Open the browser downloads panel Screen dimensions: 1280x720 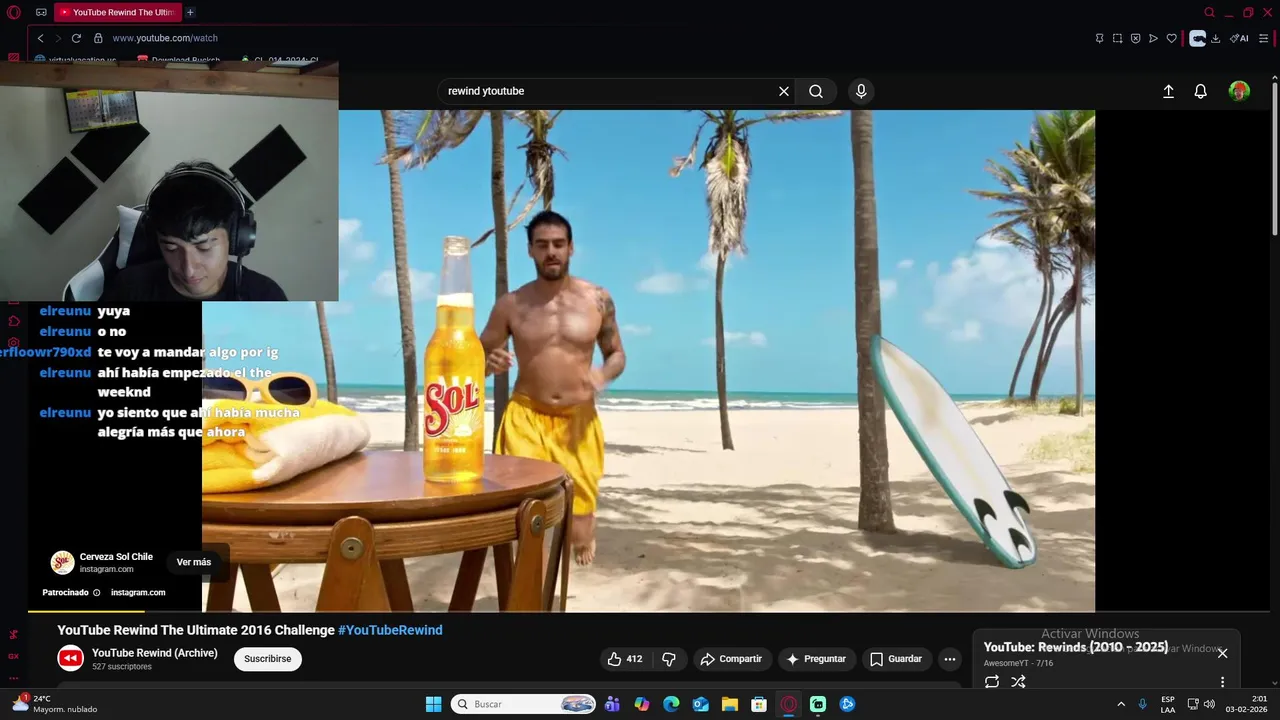coord(1215,38)
